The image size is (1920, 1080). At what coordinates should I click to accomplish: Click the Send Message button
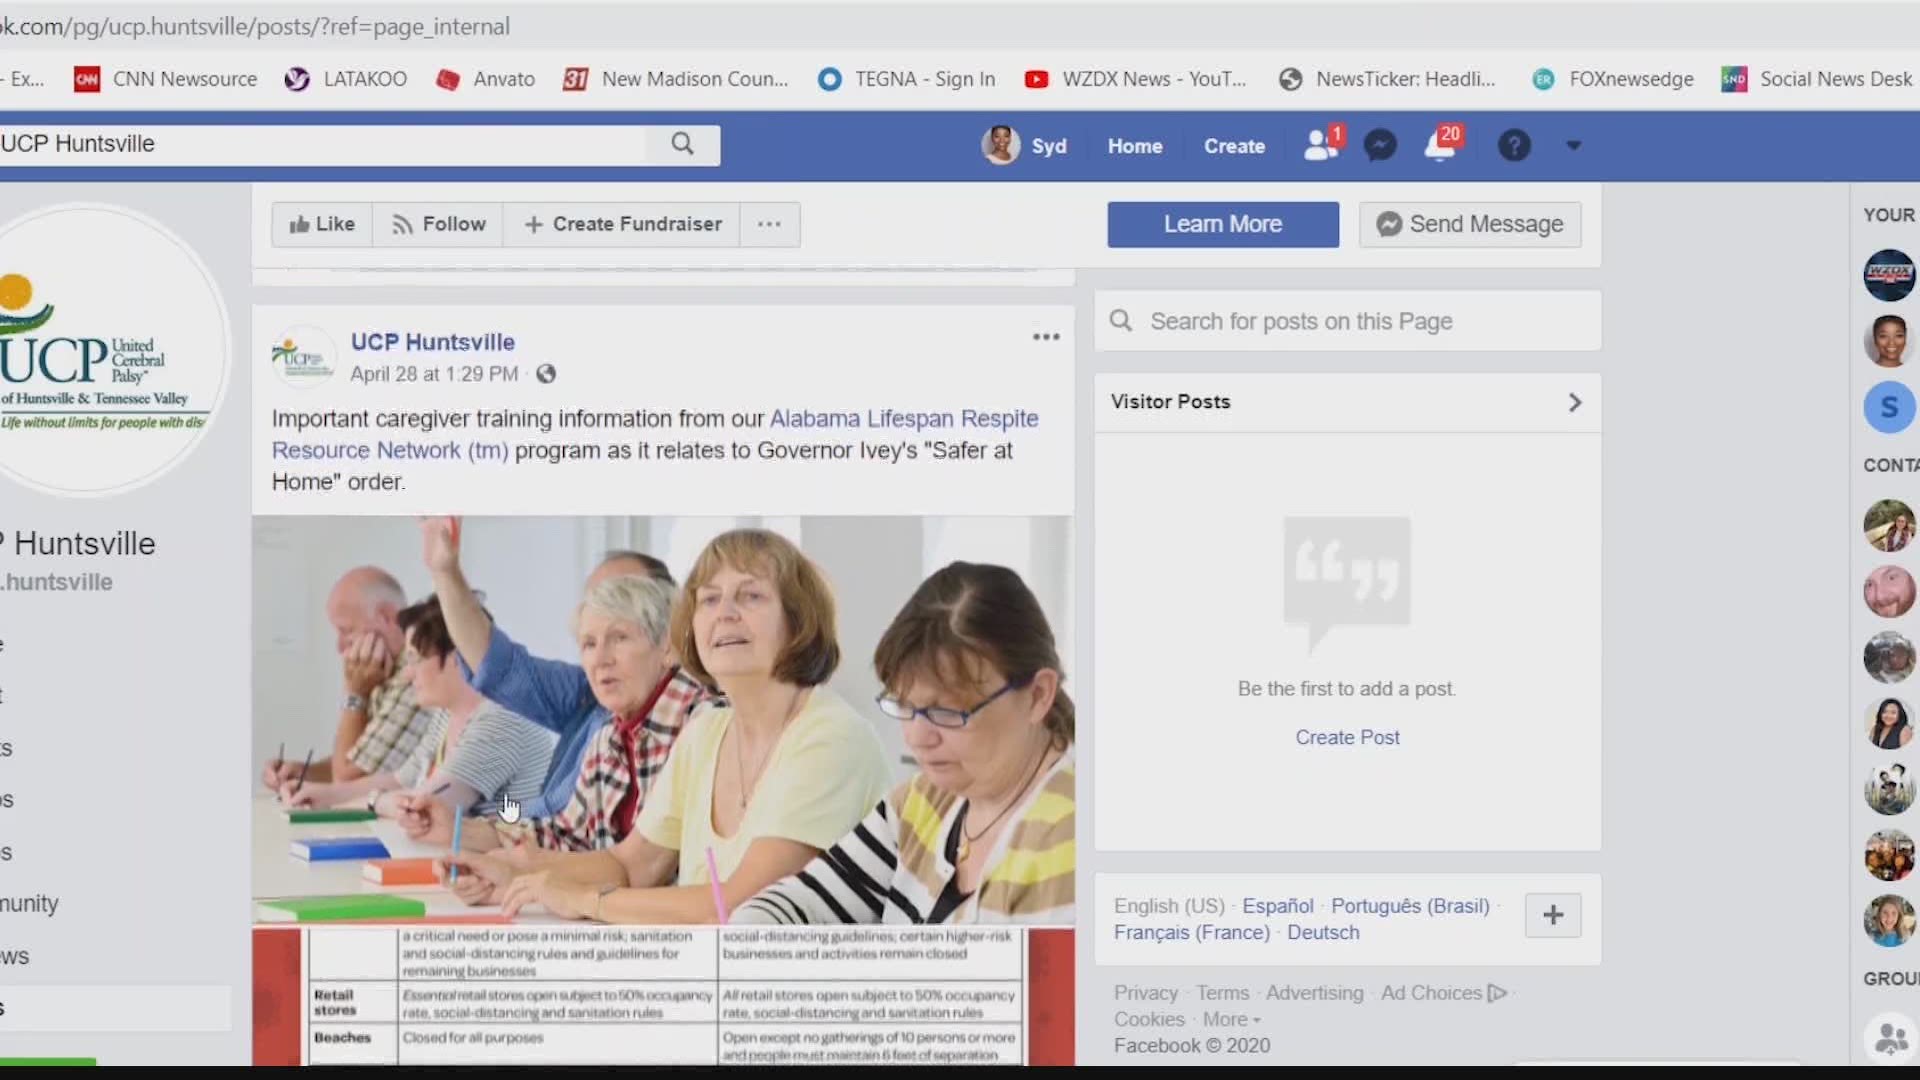coord(1470,224)
